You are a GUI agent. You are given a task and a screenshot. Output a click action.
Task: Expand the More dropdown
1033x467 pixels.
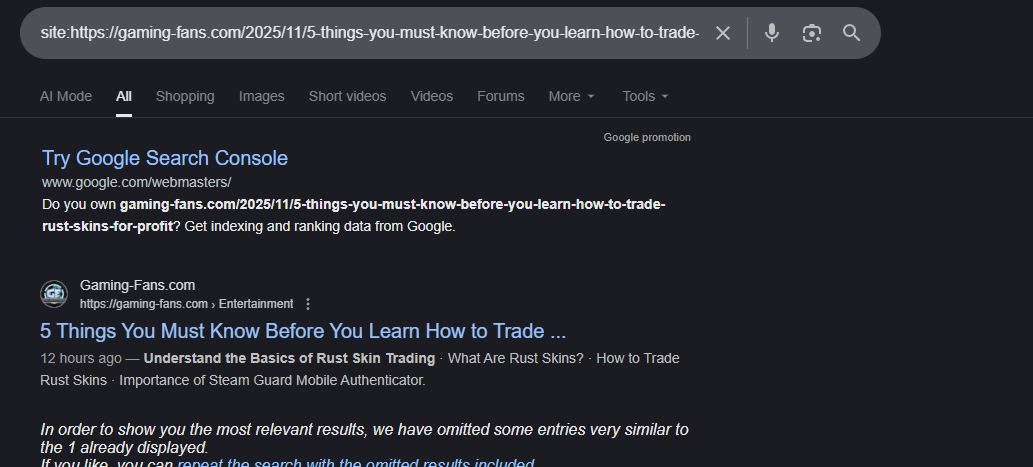pyautogui.click(x=572, y=96)
